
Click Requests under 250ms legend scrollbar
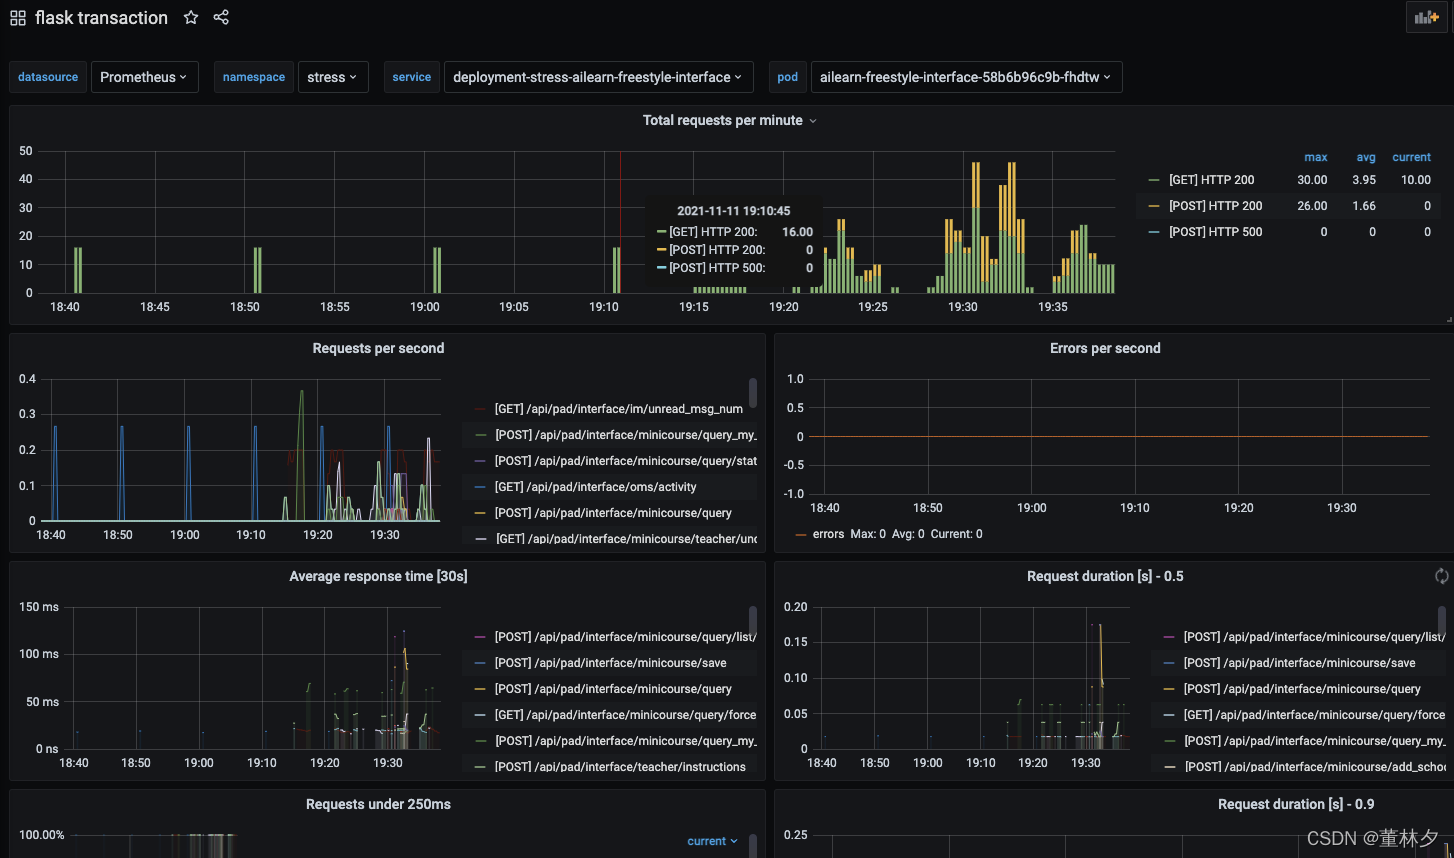753,846
